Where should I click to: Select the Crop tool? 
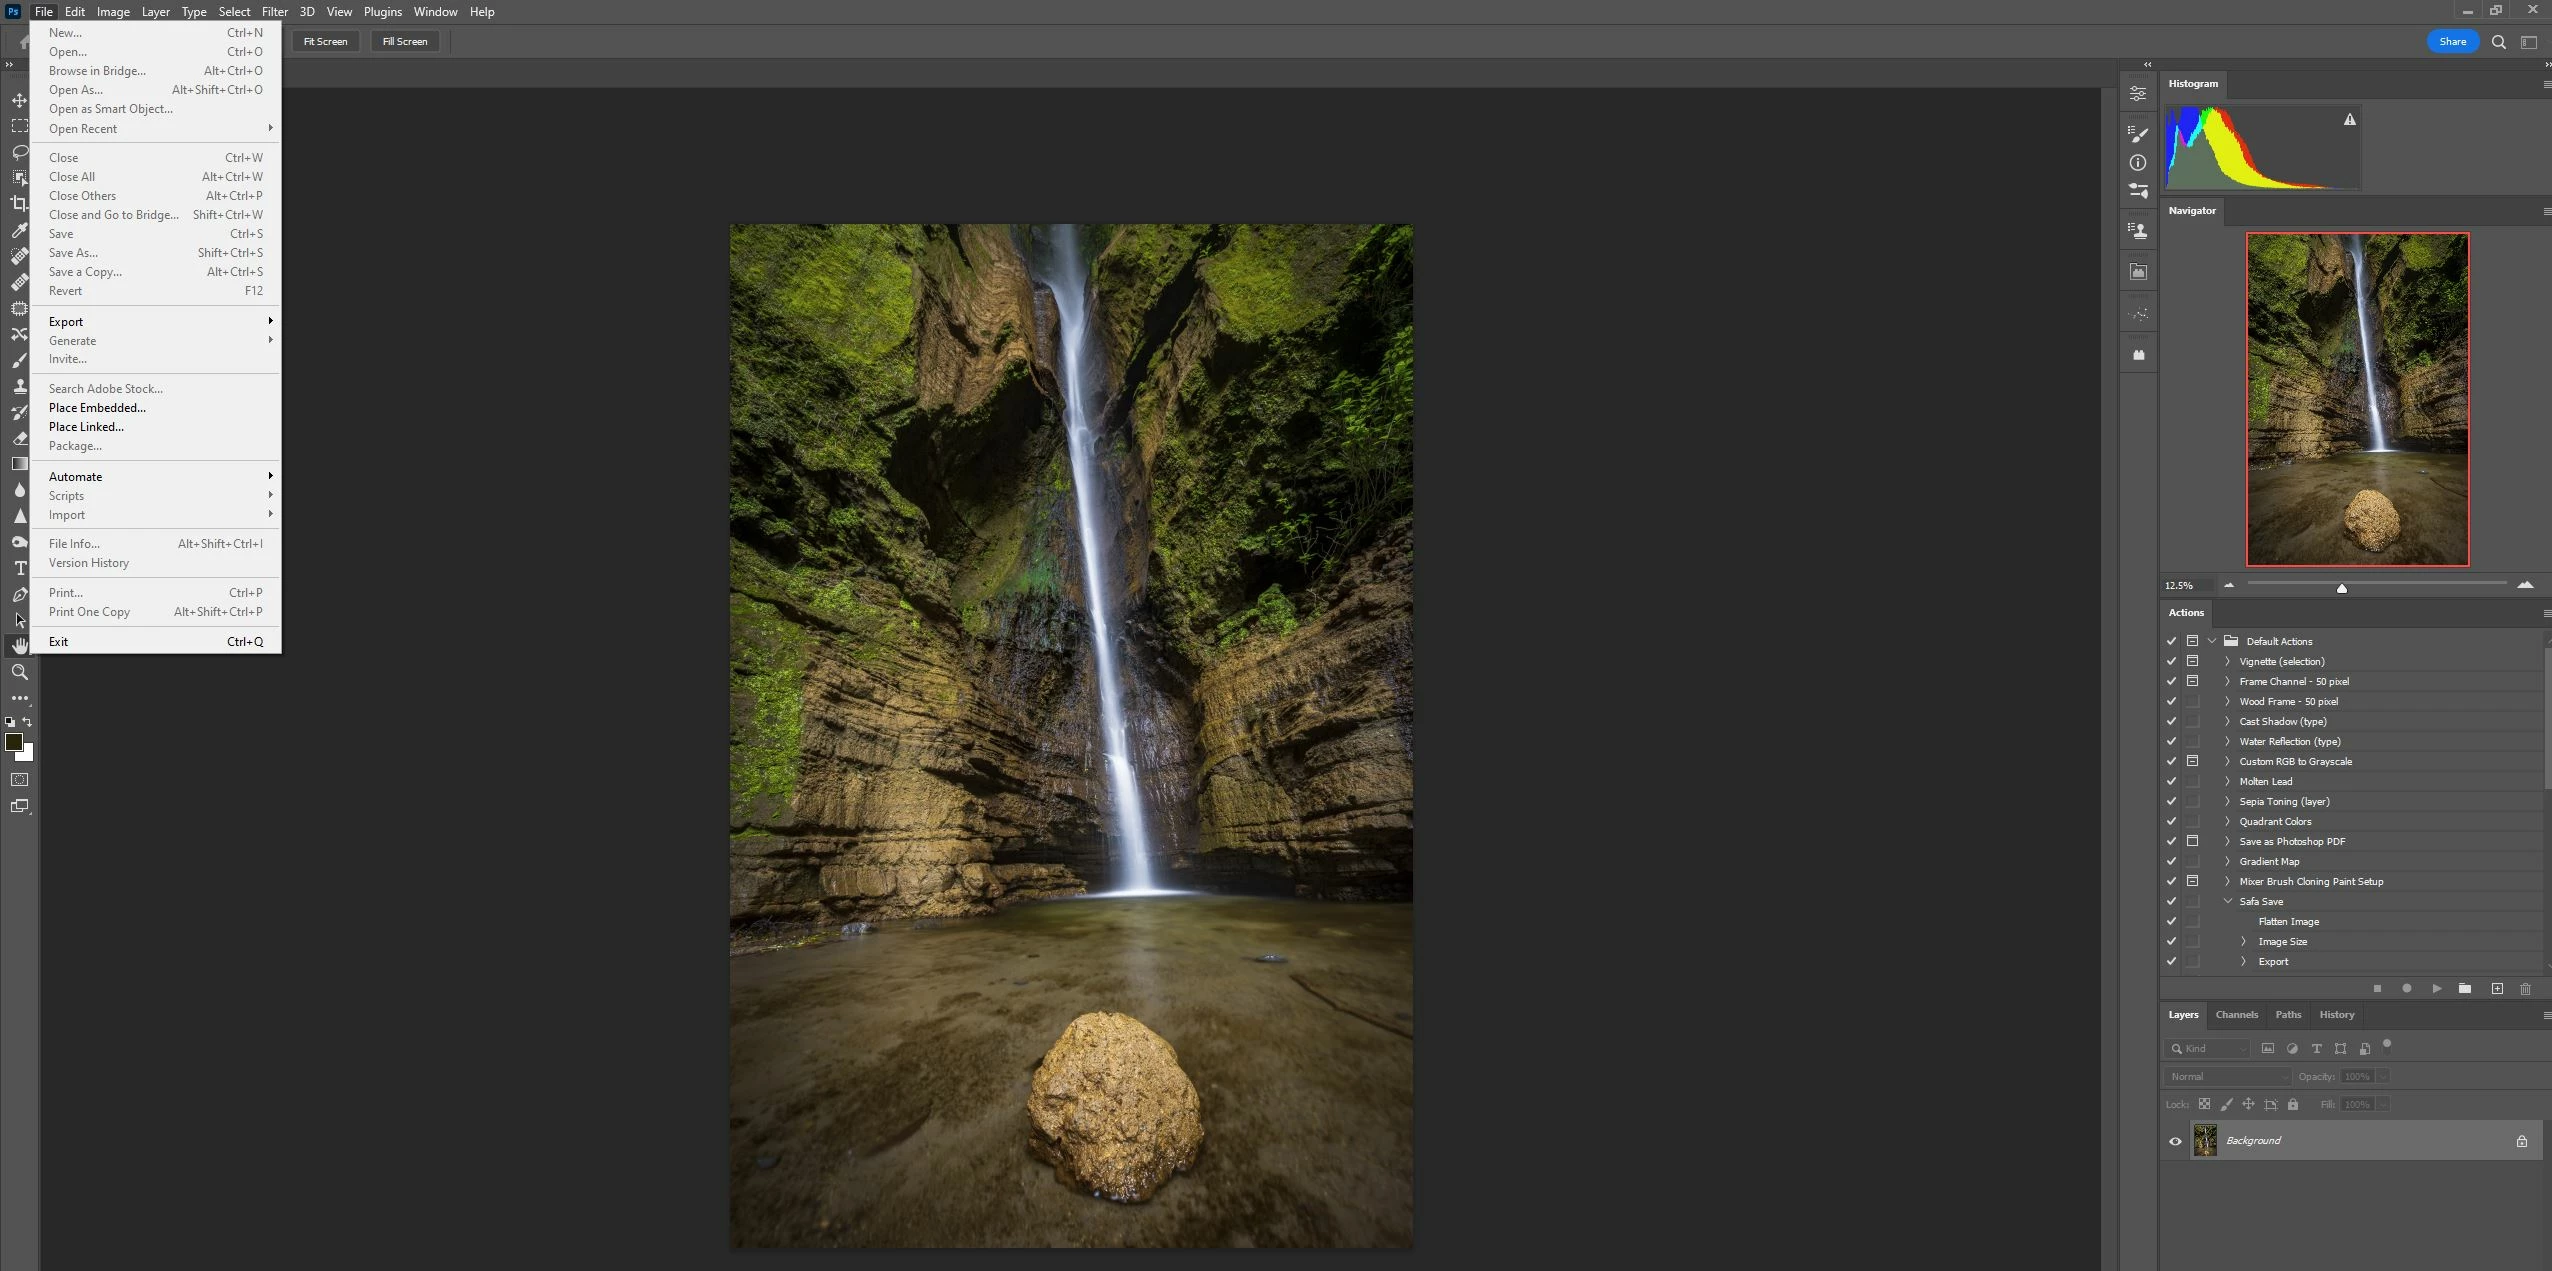[x=19, y=204]
